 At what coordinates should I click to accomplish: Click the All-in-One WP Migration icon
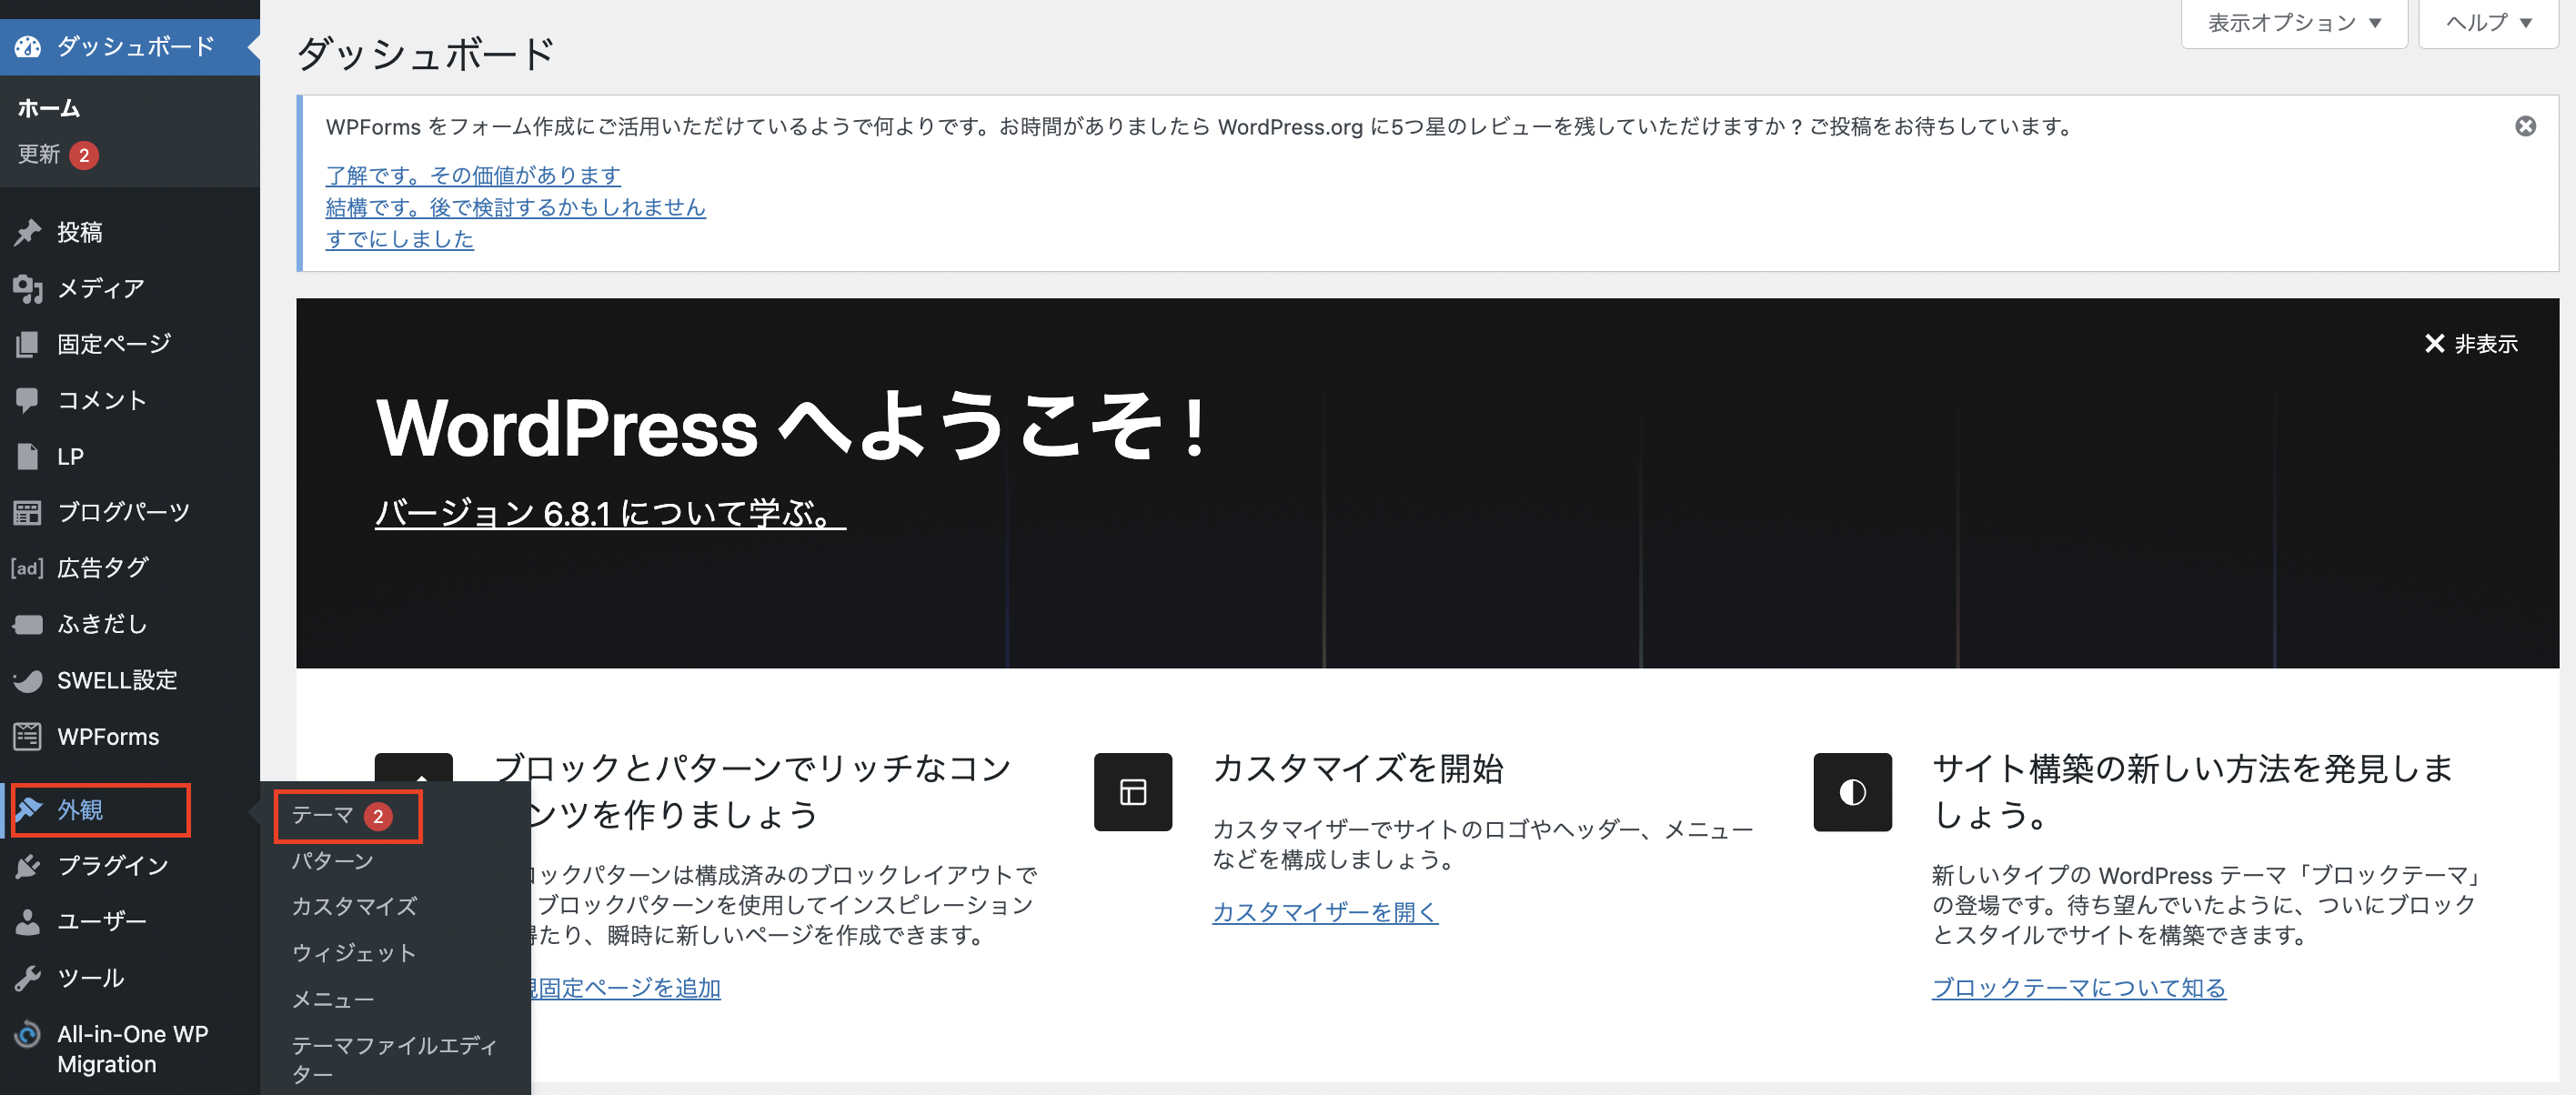pyautogui.click(x=28, y=1034)
